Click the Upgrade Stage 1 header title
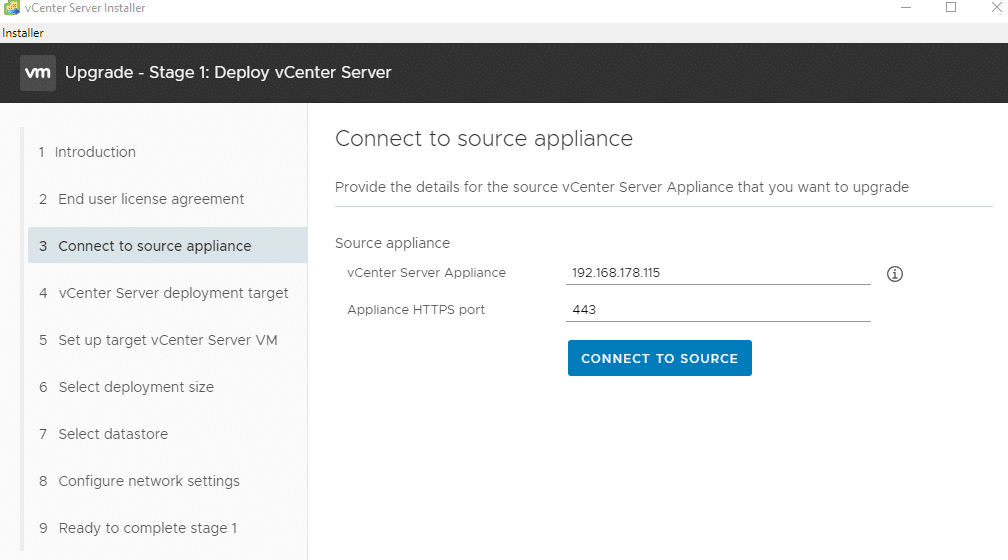 pos(228,73)
